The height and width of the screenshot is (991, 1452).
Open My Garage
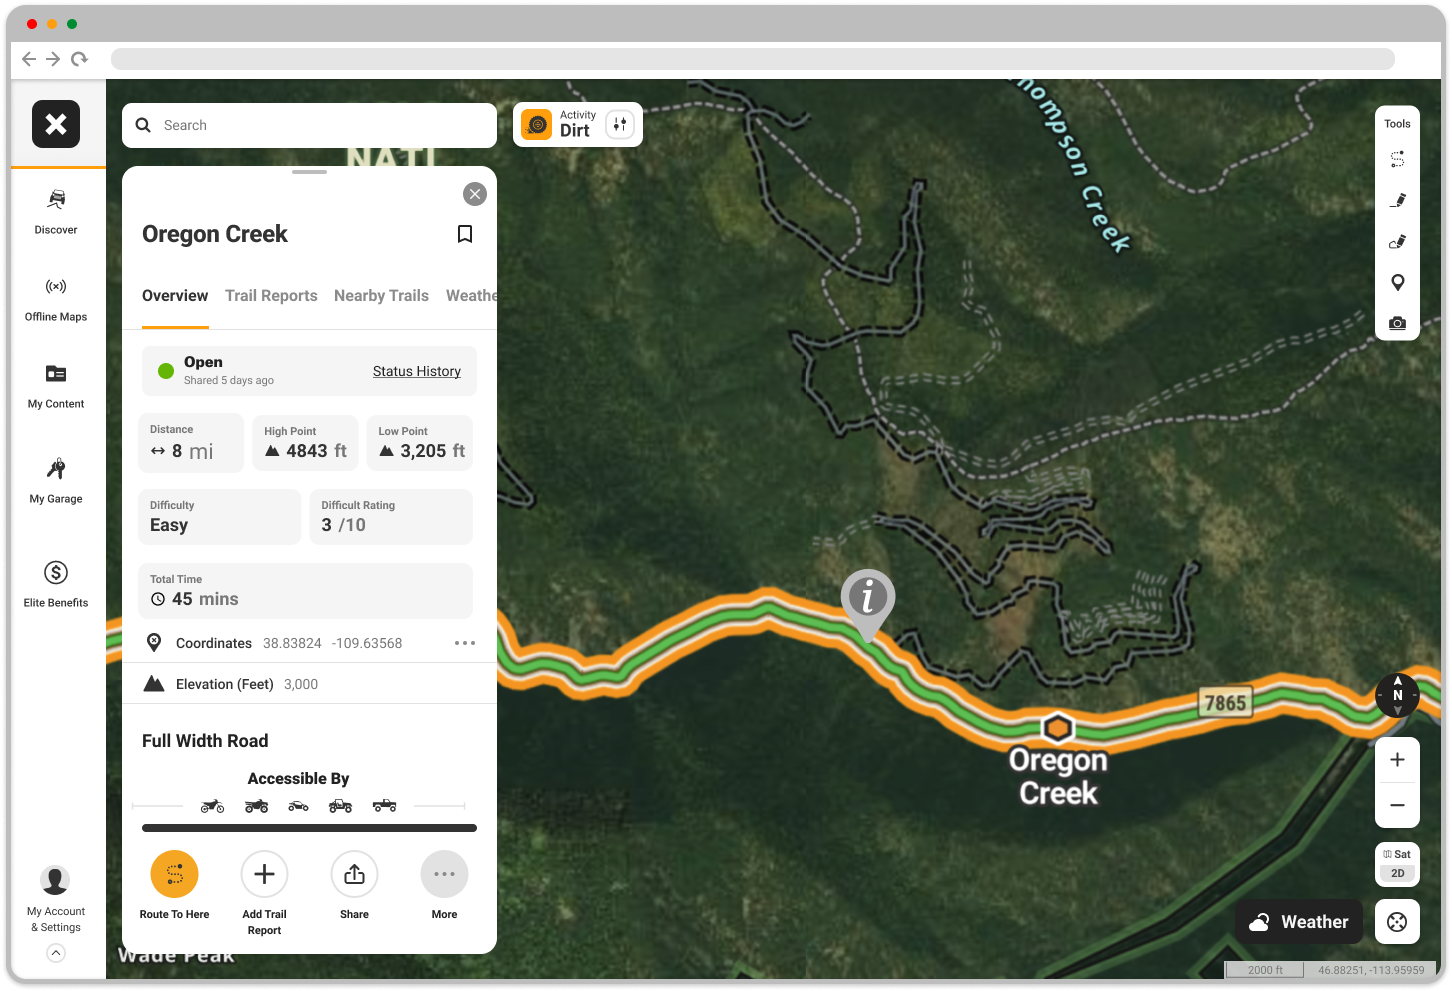tap(56, 481)
